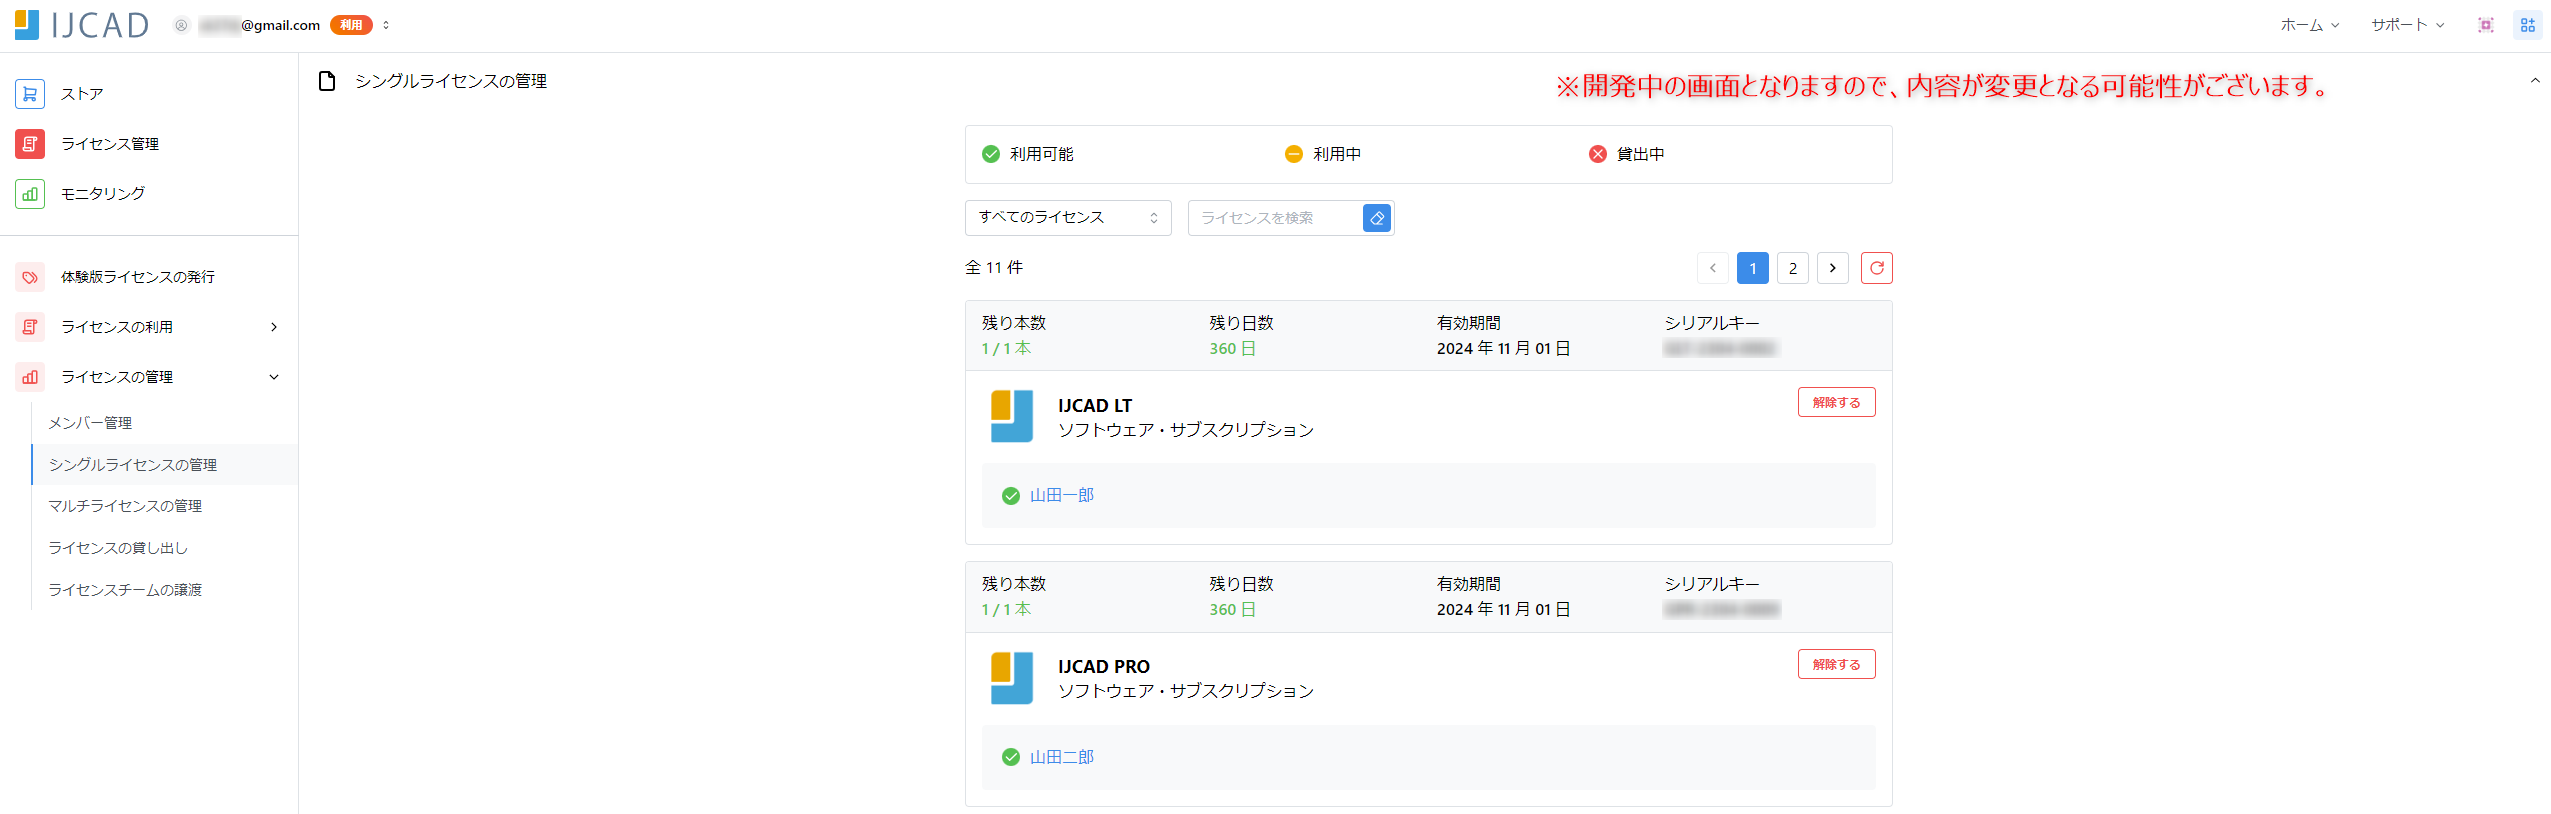Click the IJCAD PRO product name
The image size is (2551, 814).
pos(1104,667)
